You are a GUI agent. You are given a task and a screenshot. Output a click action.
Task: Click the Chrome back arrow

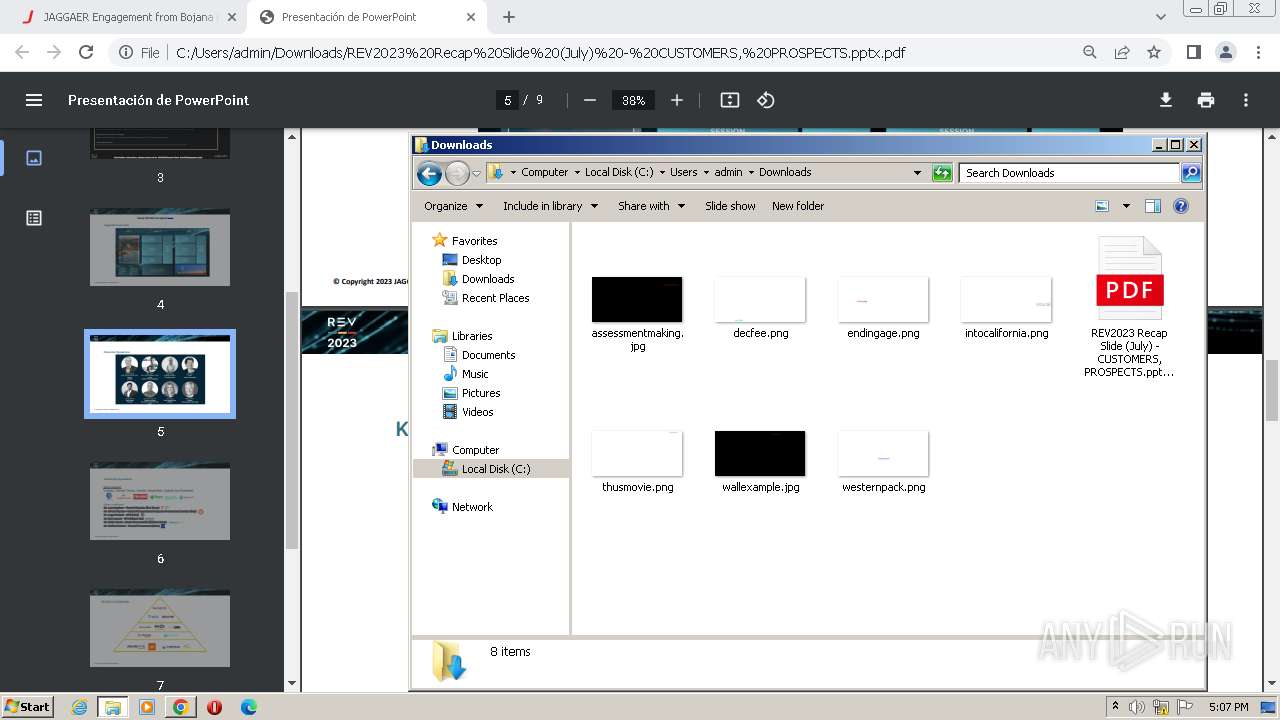[x=22, y=52]
